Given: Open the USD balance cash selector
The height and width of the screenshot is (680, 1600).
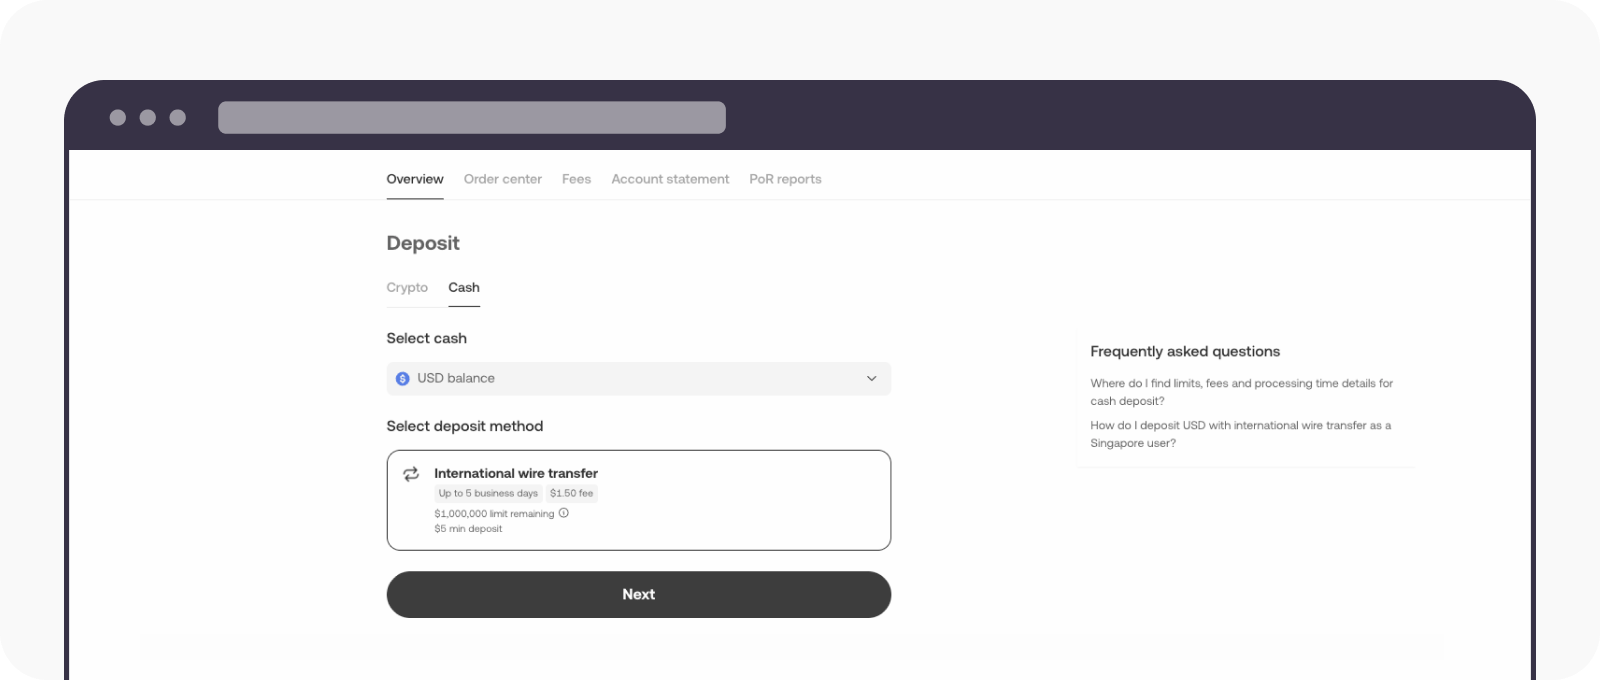Looking at the screenshot, I should [639, 378].
